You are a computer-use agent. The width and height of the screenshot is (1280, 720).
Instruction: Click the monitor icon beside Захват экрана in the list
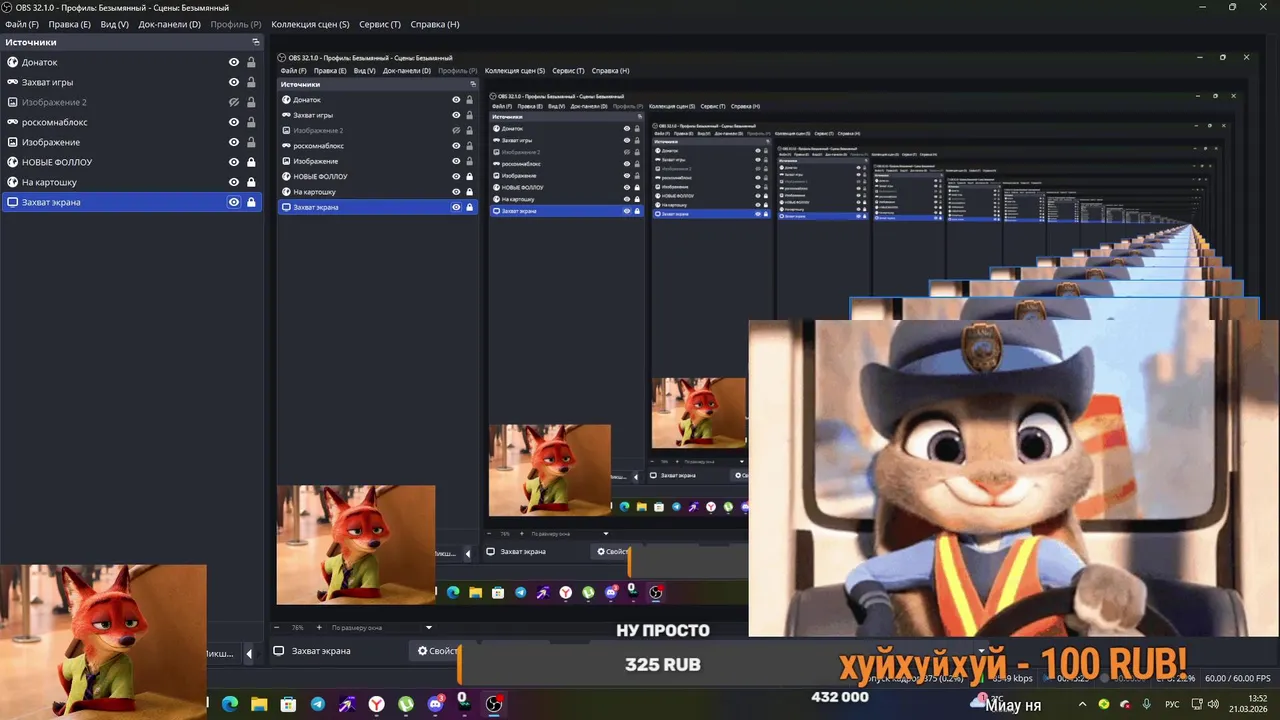click(x=12, y=202)
